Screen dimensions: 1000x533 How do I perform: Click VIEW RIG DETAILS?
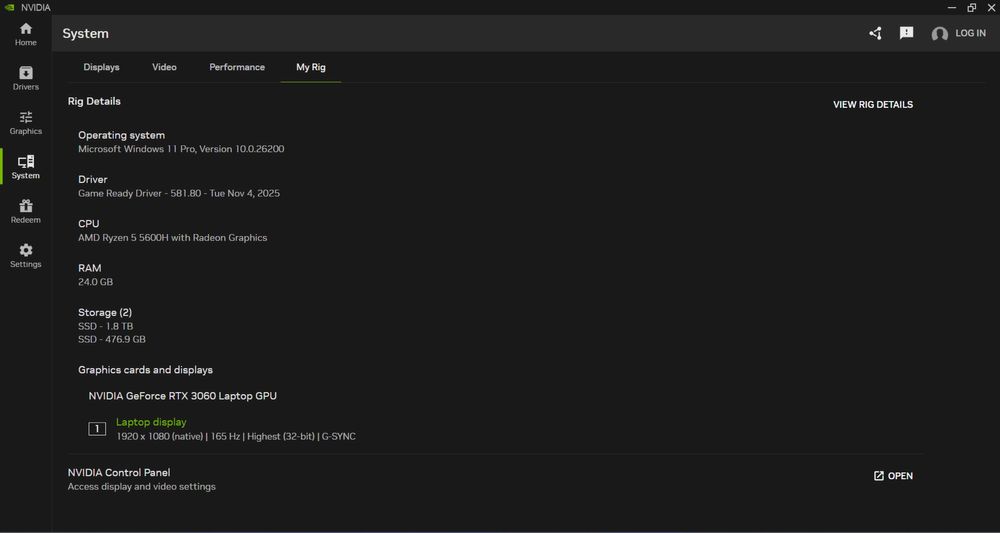[872, 105]
